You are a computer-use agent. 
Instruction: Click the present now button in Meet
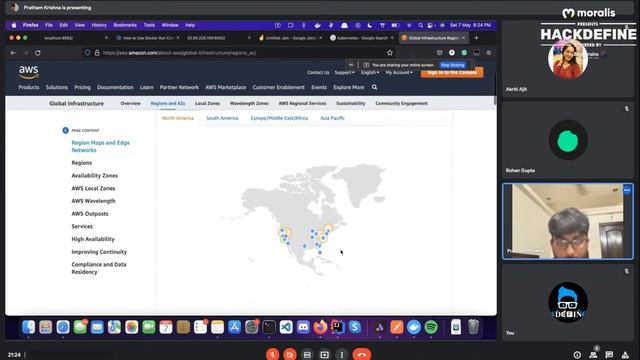coord(324,355)
